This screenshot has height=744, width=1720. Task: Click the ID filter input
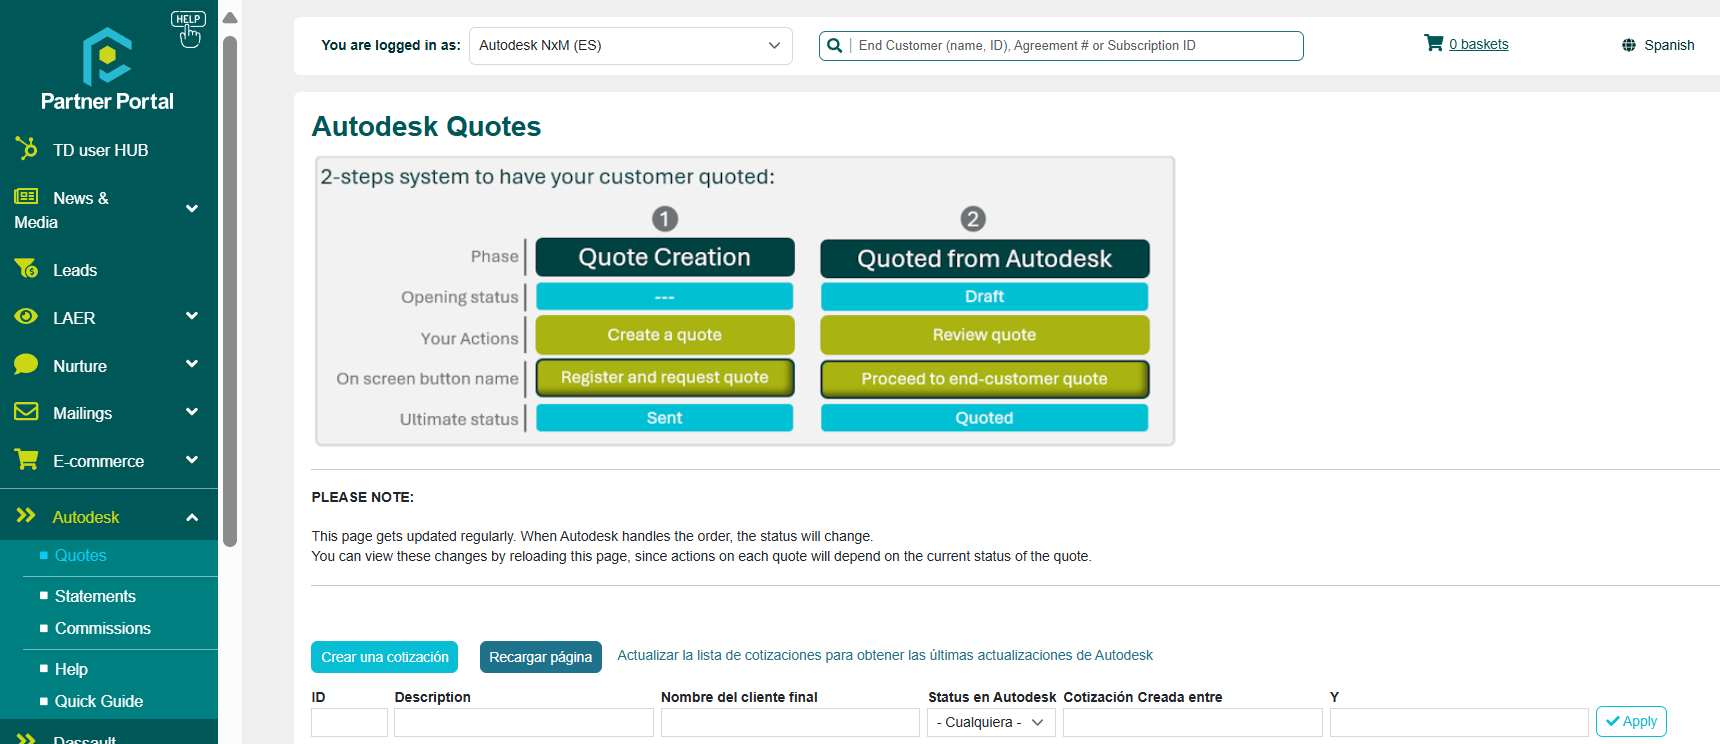coord(349,722)
